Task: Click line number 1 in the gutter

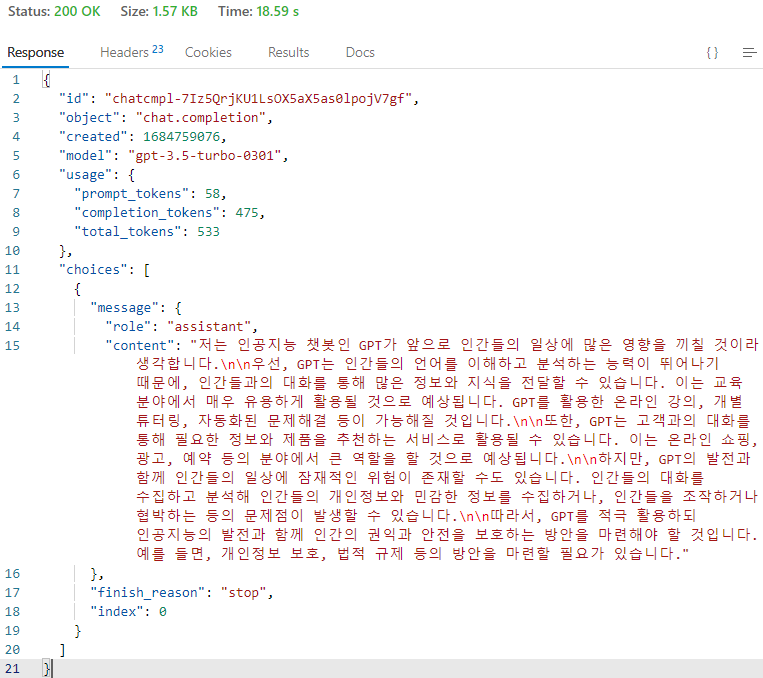Action: point(16,80)
